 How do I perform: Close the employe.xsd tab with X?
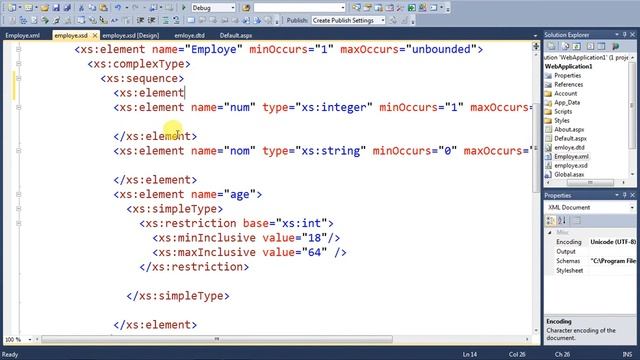(95, 36)
